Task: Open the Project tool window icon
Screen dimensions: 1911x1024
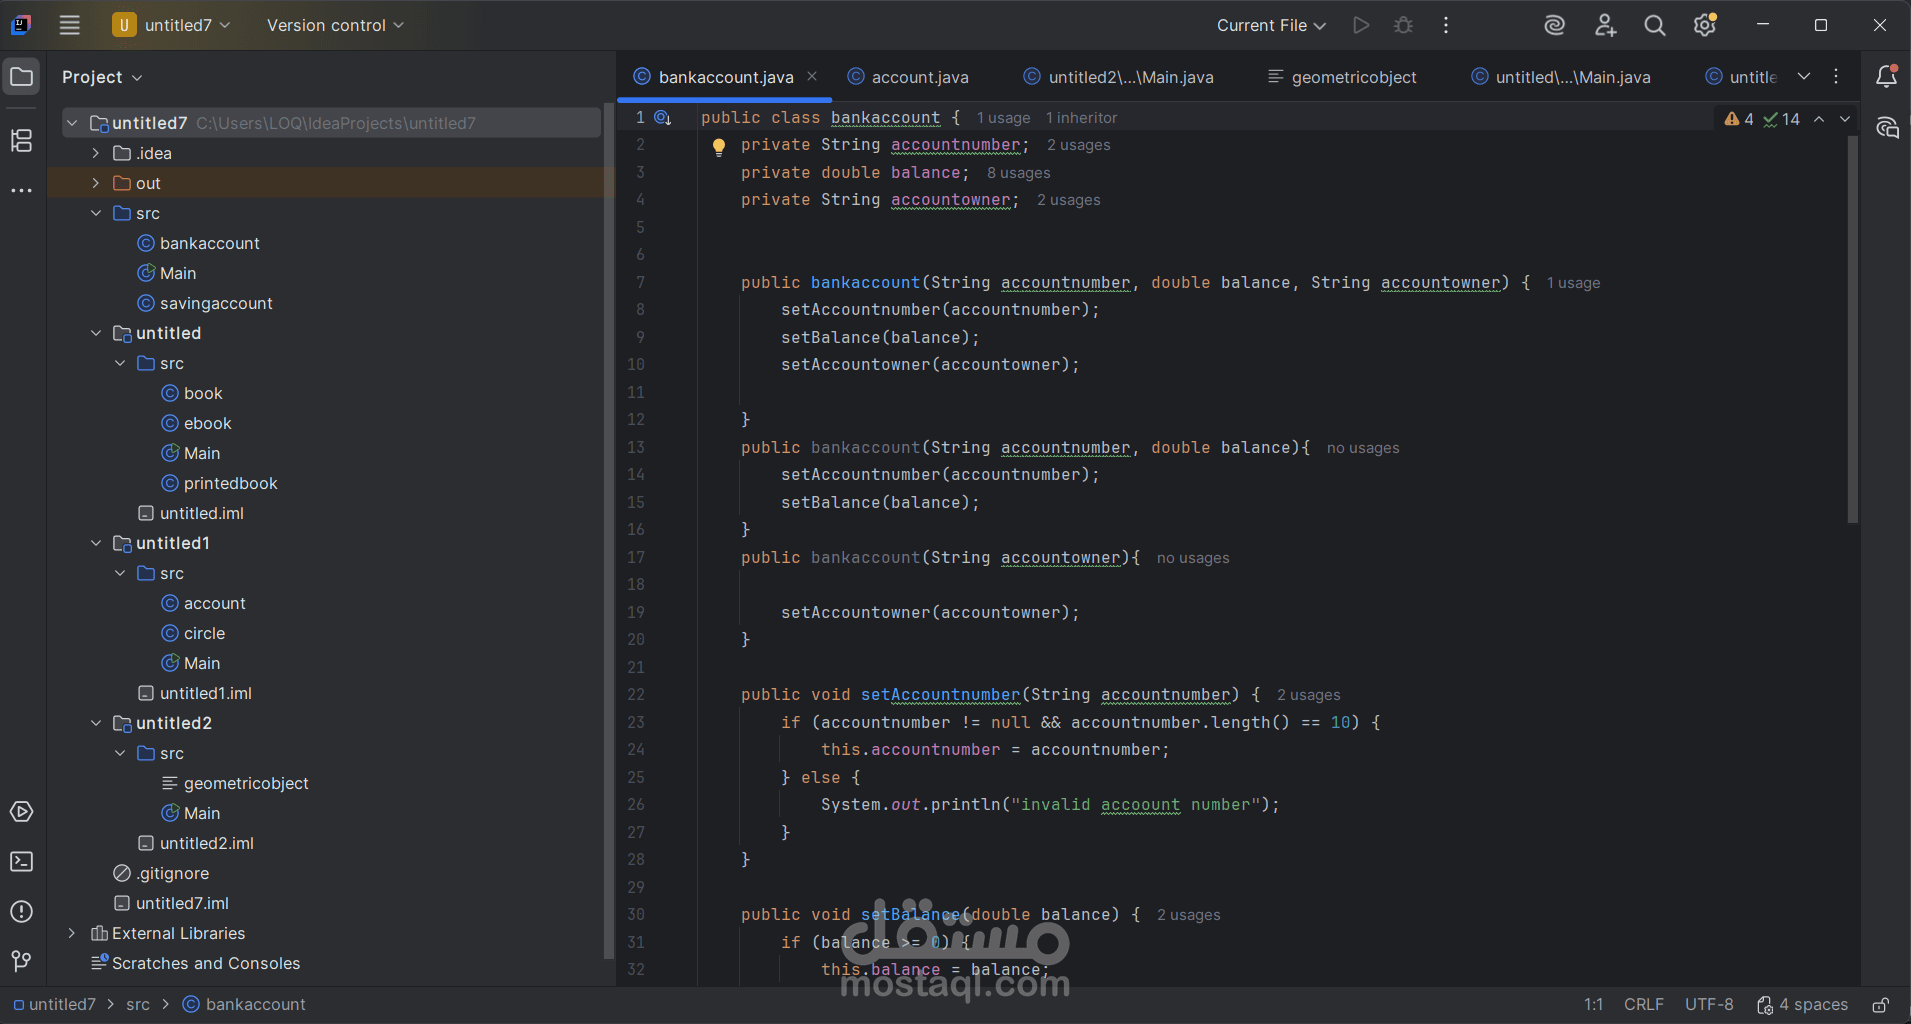Action: click(x=21, y=77)
